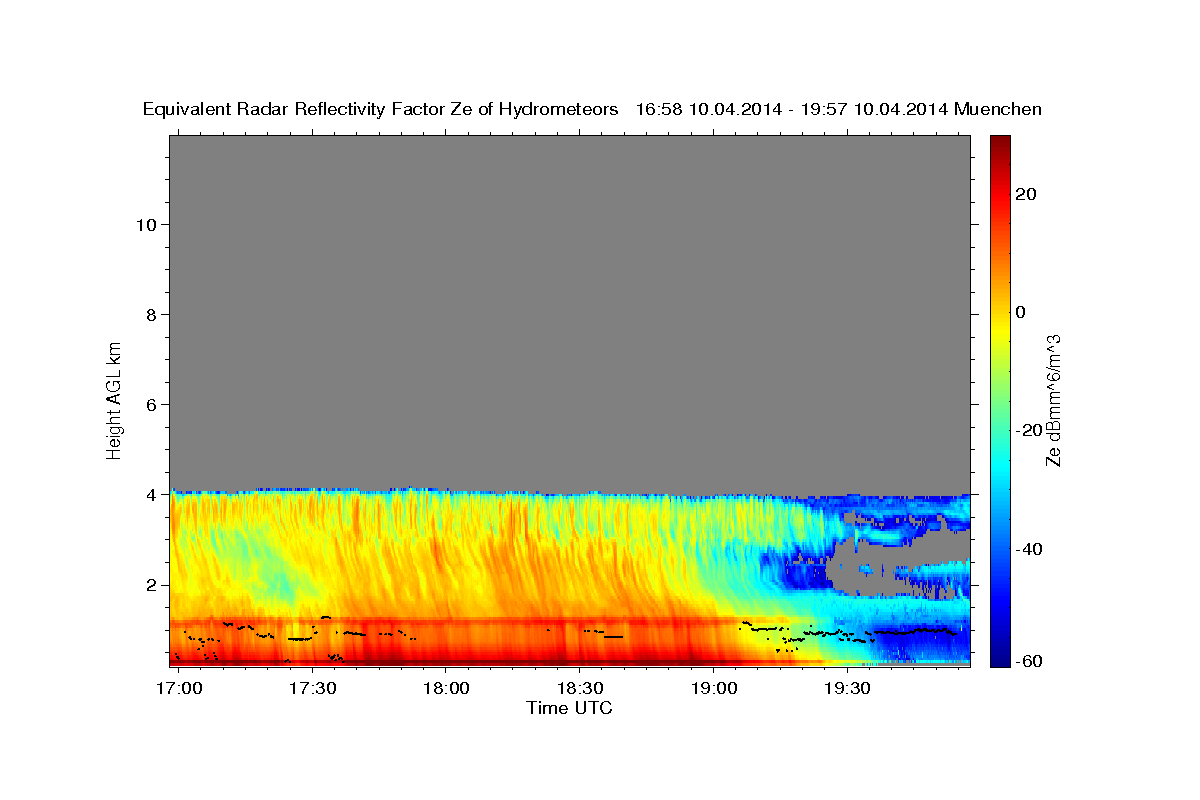Click the 'Time UTC' axis label
1200x800 pixels.
click(x=569, y=708)
